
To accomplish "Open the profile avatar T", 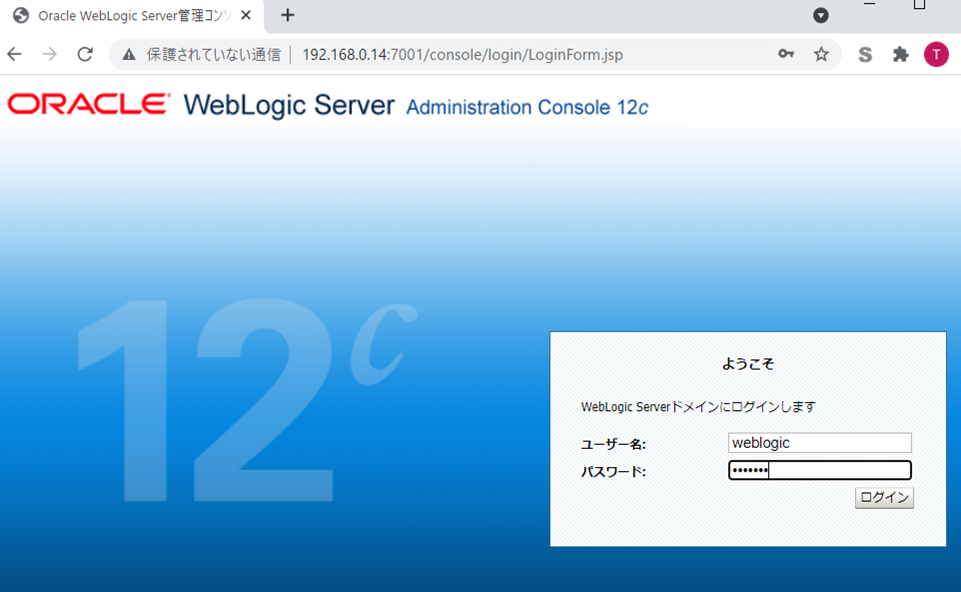I will coord(935,55).
